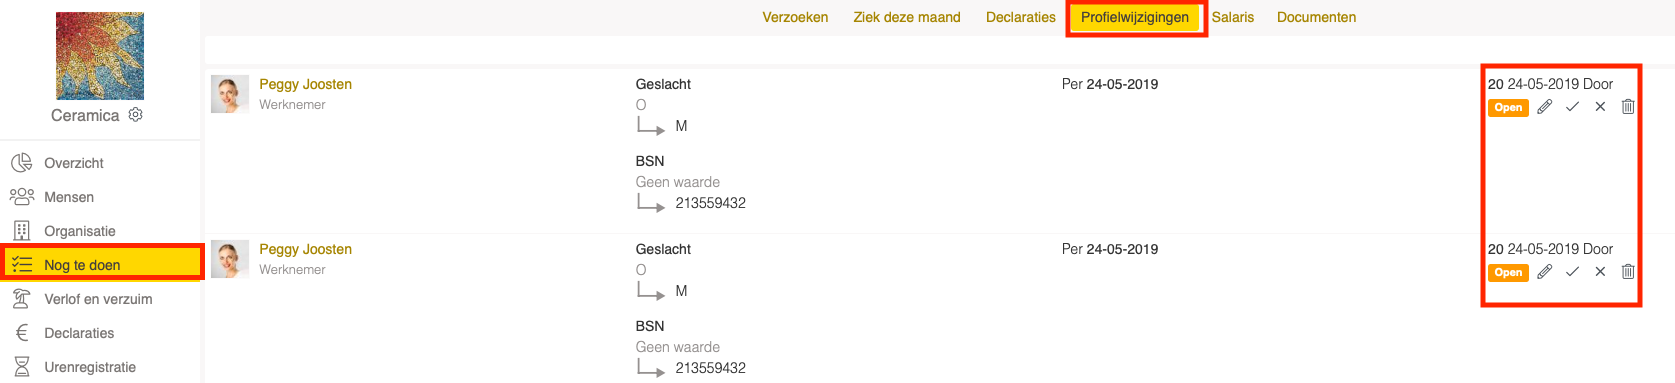Approve second profile change with checkmark icon
Viewport: 1675px width, 383px height.
1572,272
